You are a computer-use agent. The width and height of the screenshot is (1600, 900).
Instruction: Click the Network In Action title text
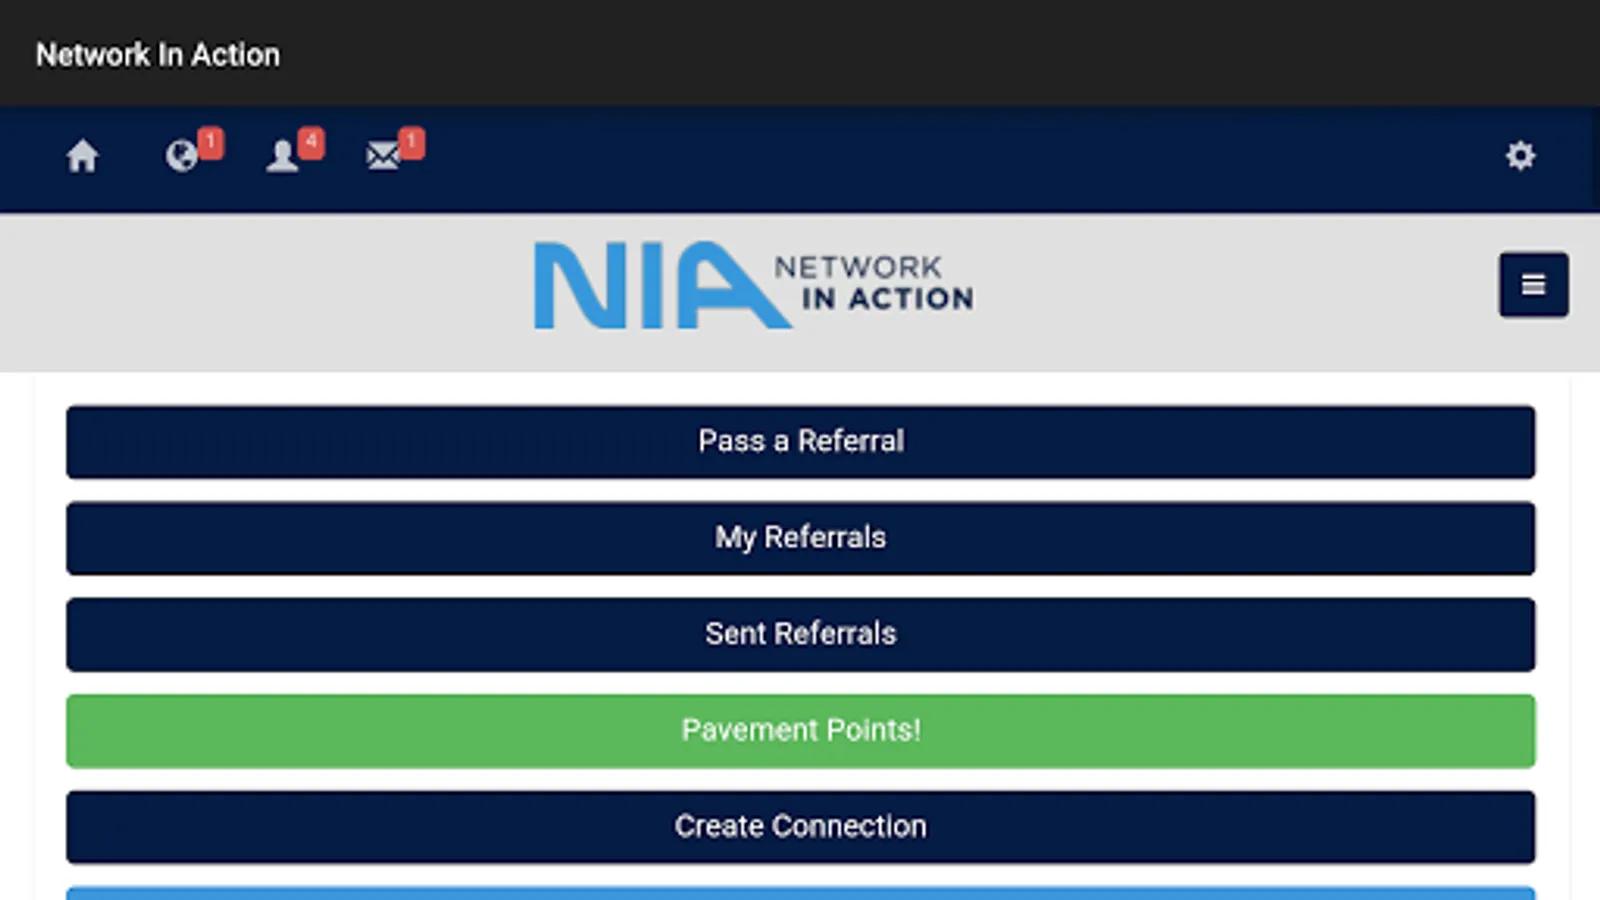[158, 55]
